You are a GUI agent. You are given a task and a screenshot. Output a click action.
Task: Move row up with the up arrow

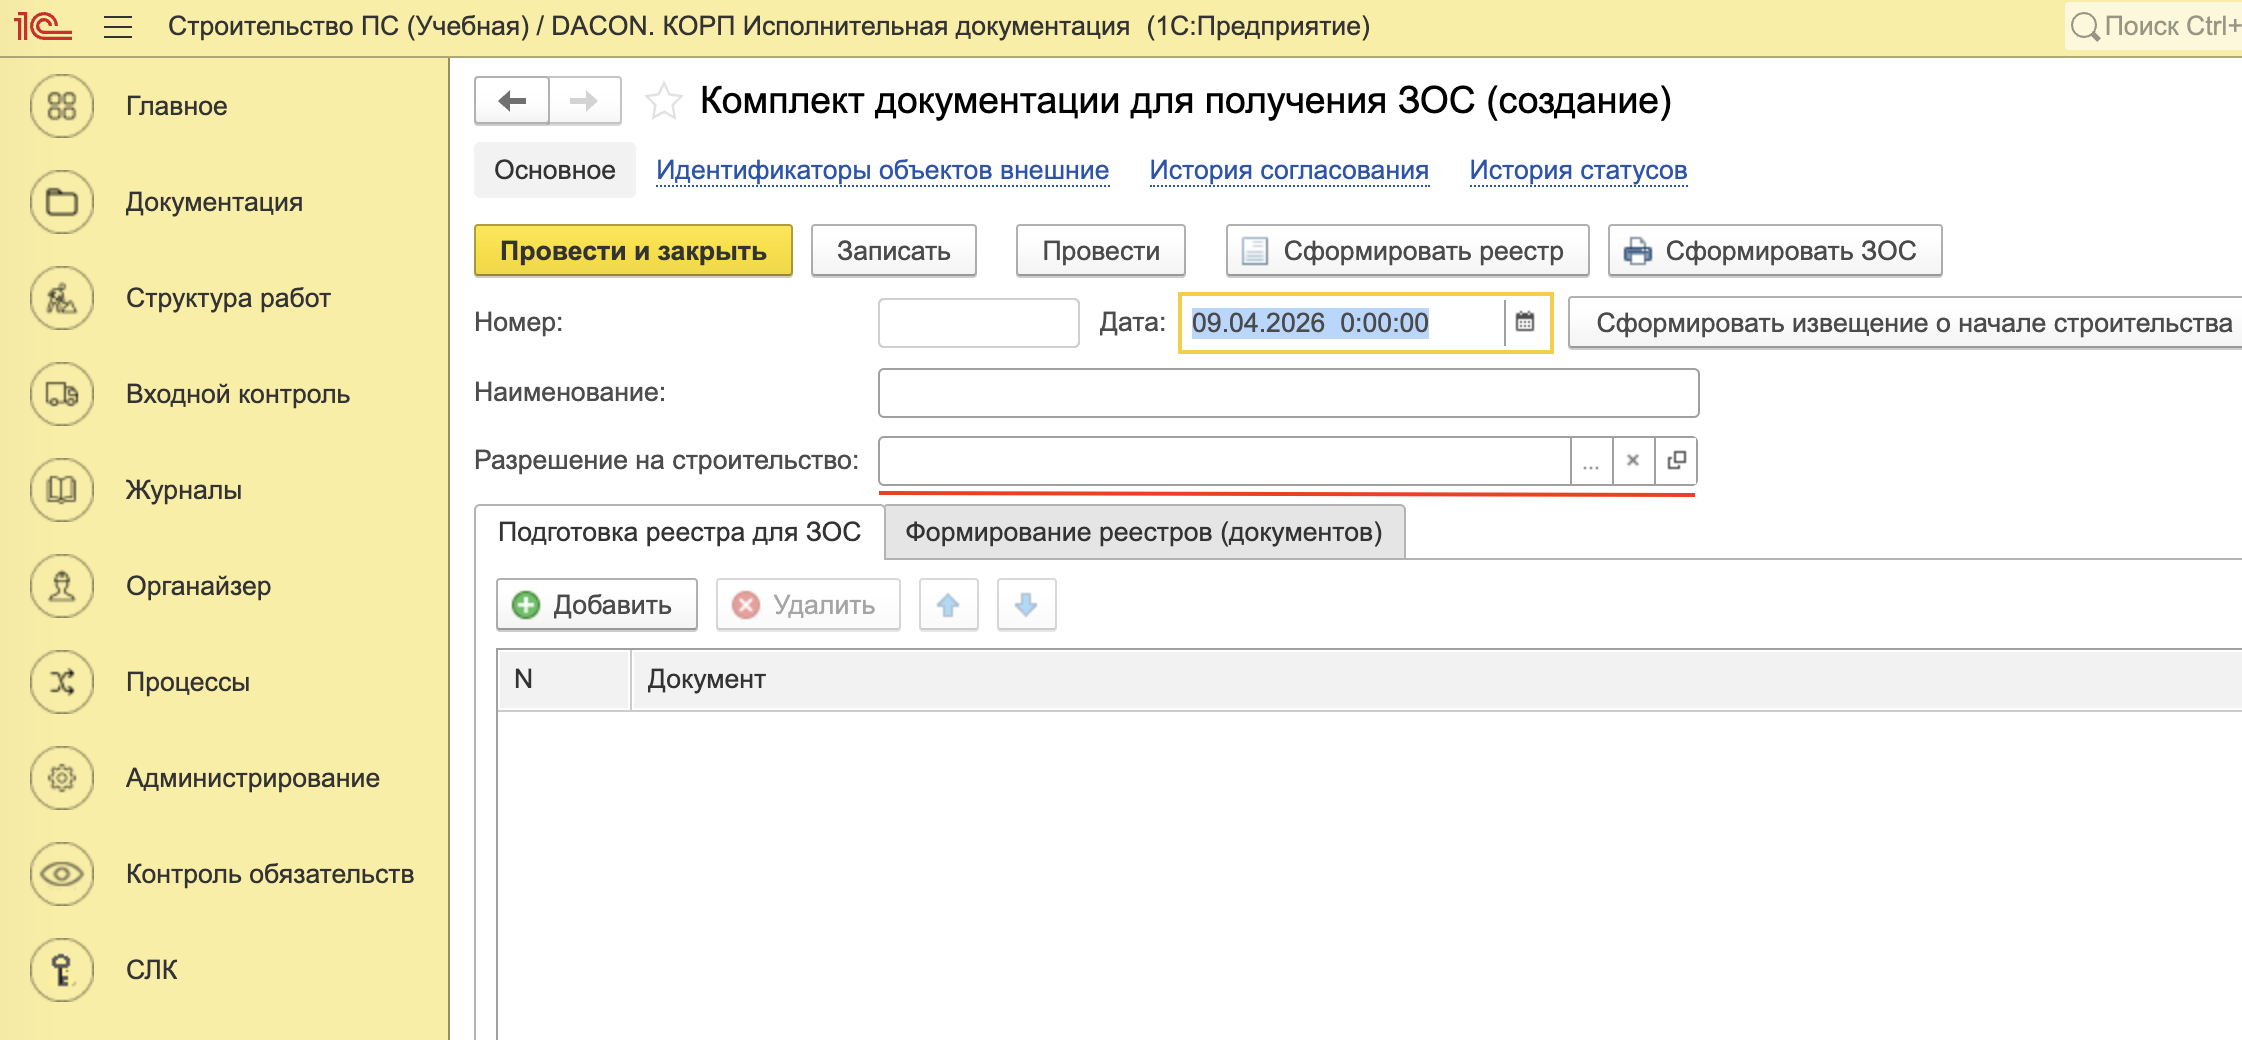coord(948,605)
